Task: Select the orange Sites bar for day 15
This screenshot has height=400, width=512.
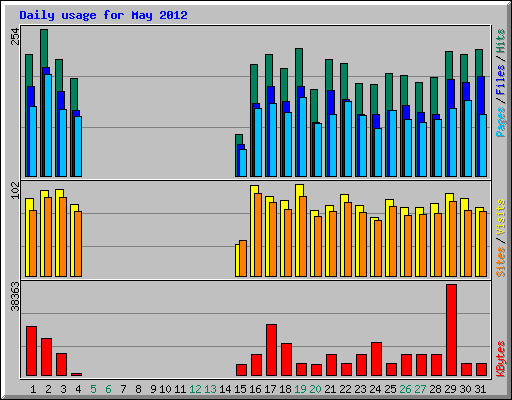Action: pos(243,258)
